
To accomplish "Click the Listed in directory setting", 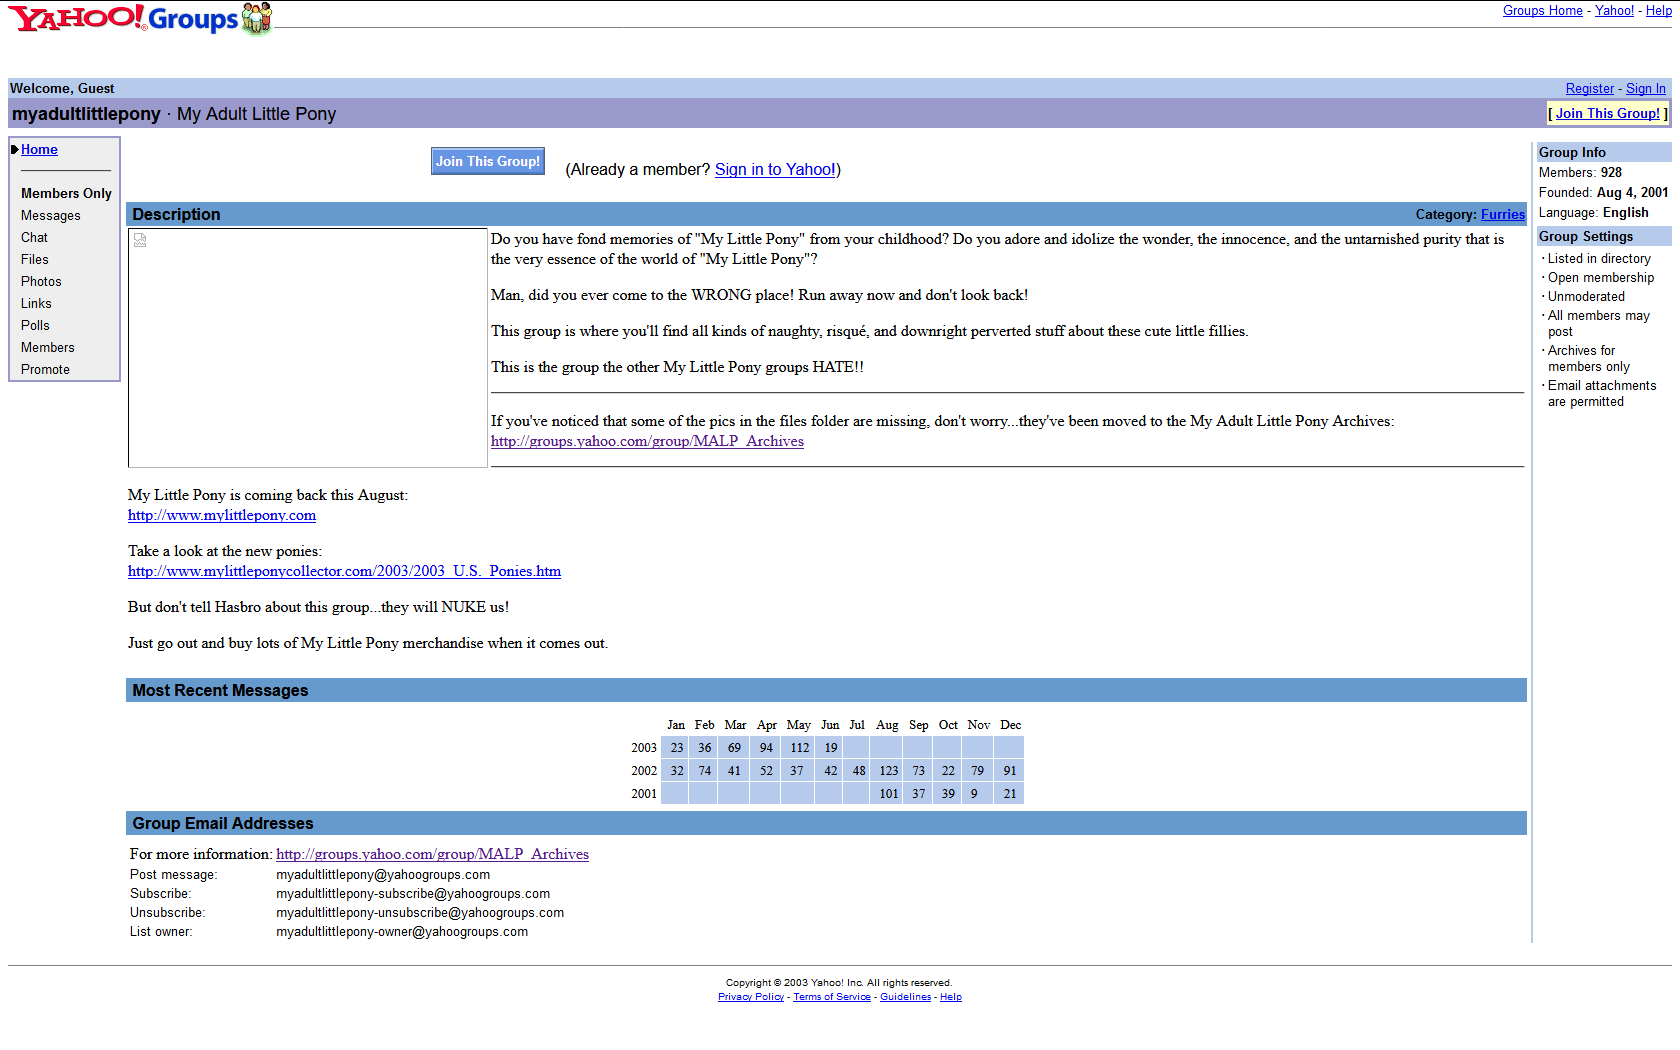I will click(x=1599, y=259).
